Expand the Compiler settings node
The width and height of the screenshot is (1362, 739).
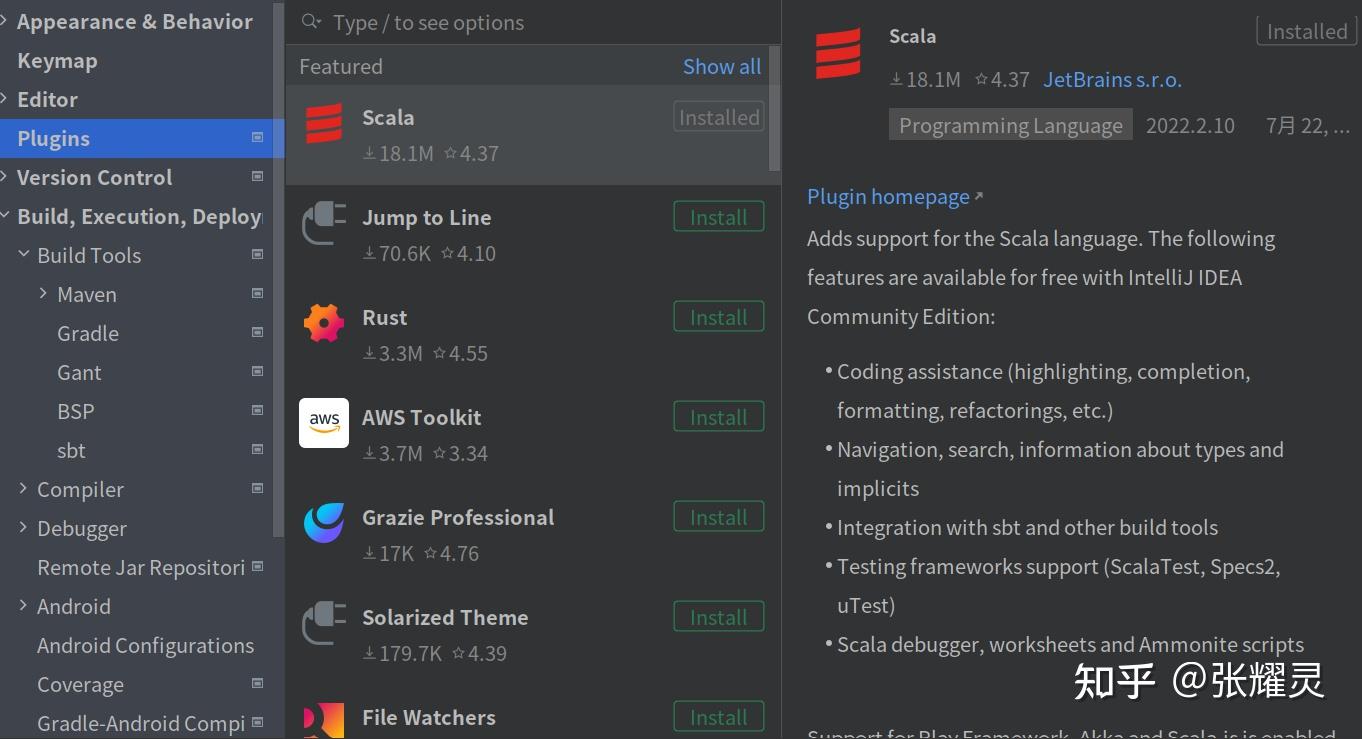click(24, 489)
